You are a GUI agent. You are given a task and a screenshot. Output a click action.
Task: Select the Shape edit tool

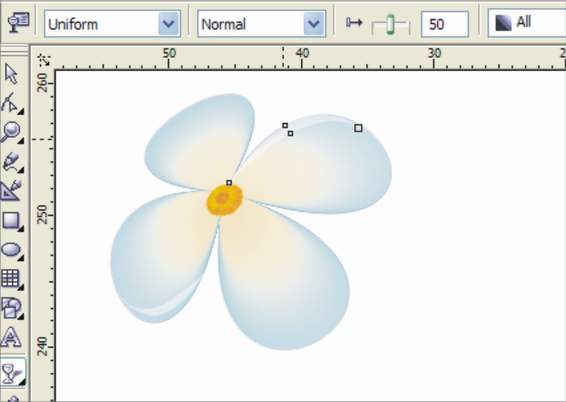pyautogui.click(x=11, y=103)
